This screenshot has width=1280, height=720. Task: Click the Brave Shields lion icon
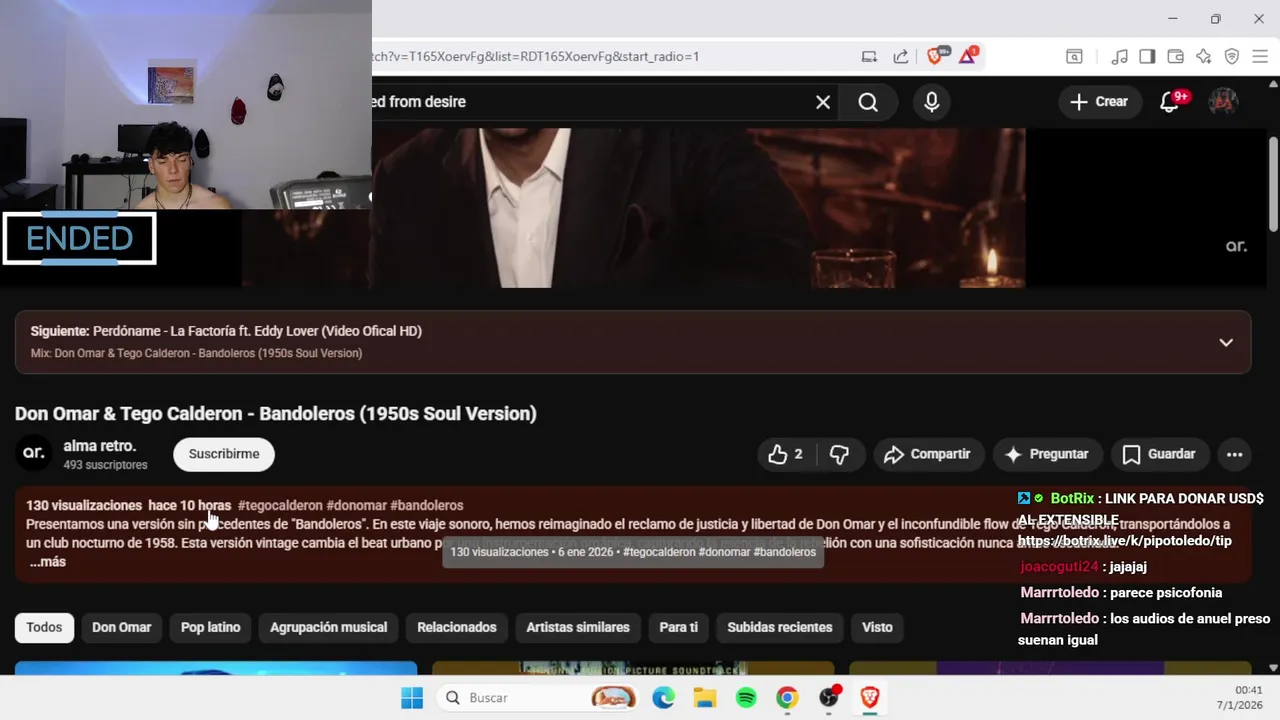[935, 56]
